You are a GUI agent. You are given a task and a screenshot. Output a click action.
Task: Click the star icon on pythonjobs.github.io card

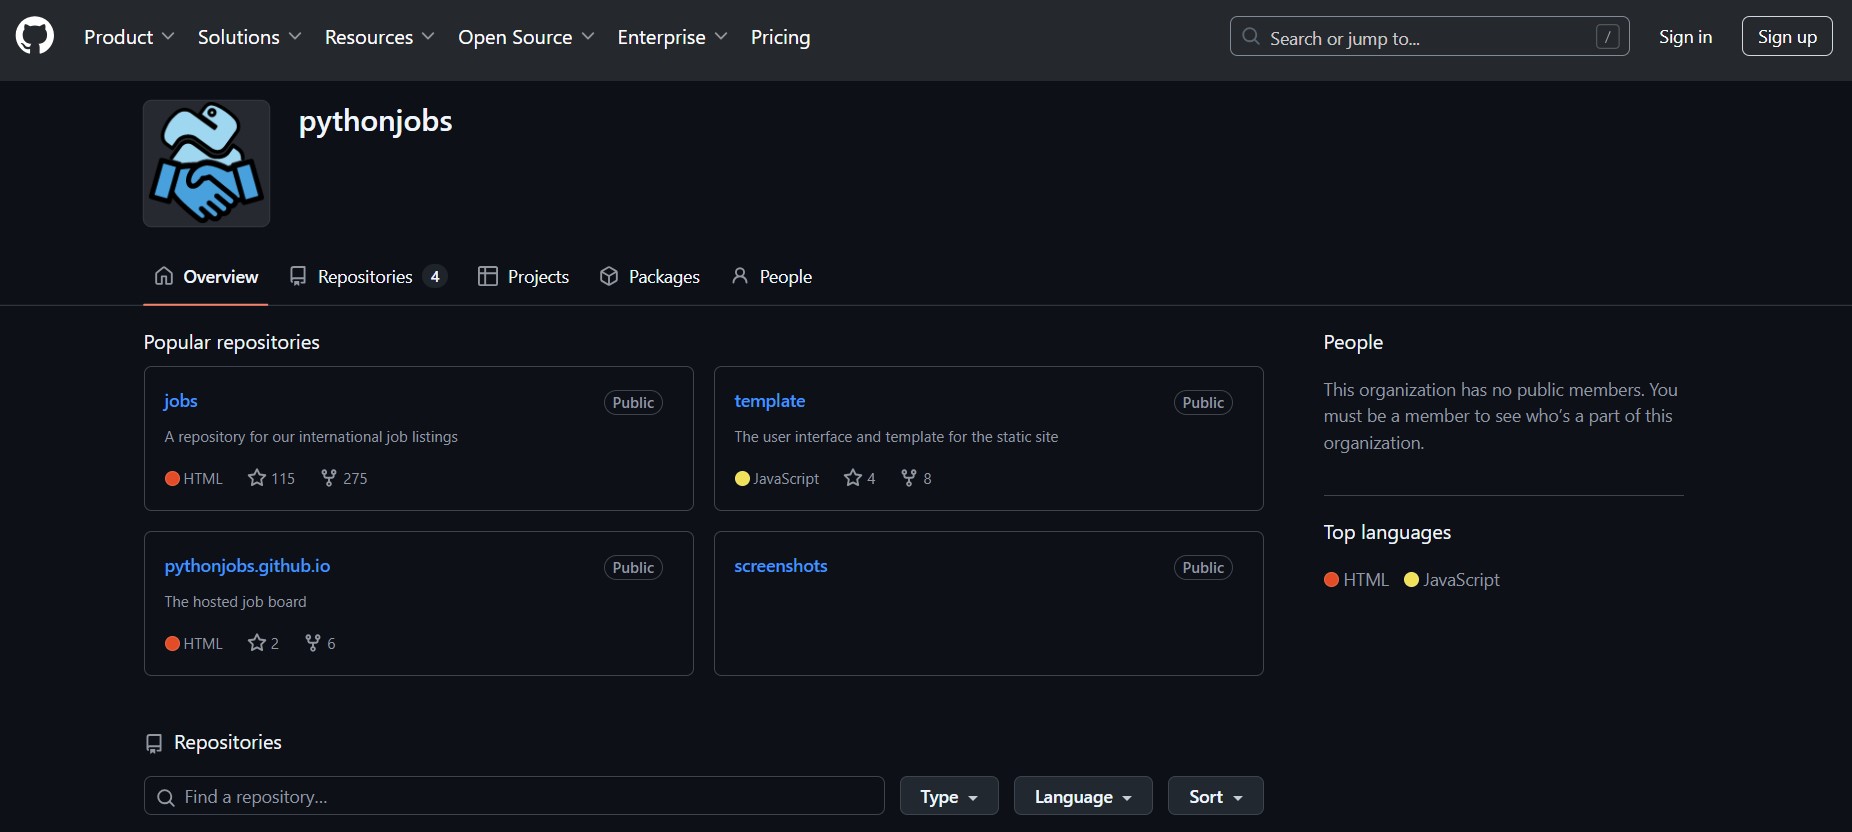[x=257, y=643]
